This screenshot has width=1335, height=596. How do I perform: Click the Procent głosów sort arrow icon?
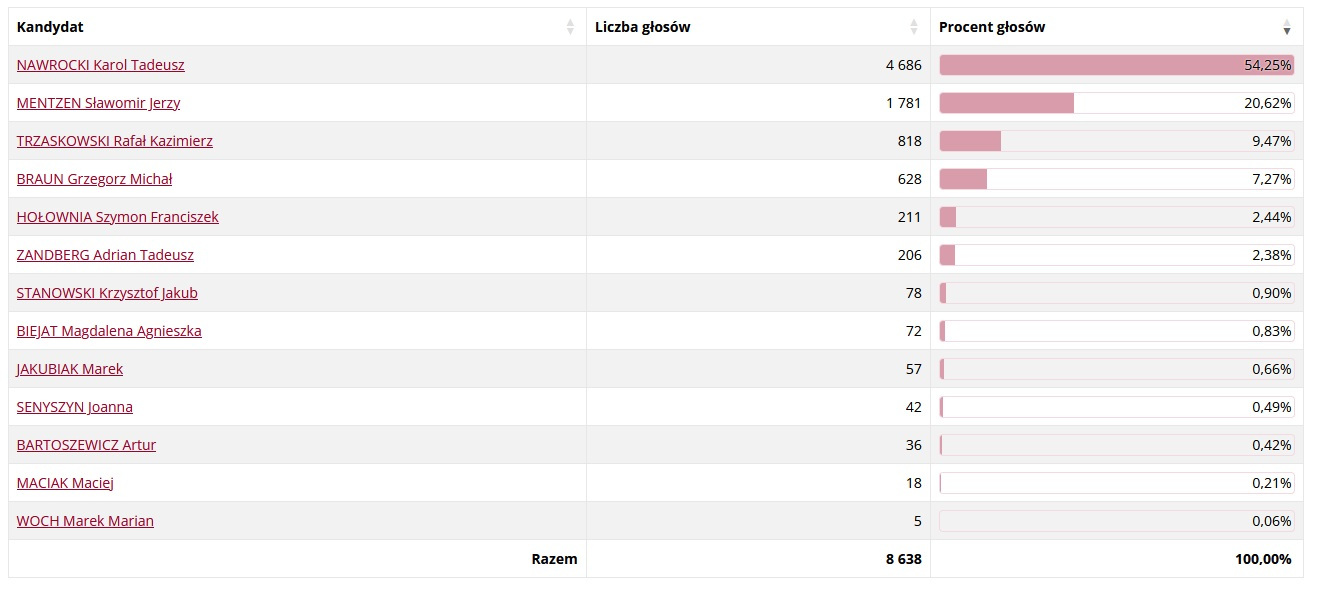(x=1287, y=27)
